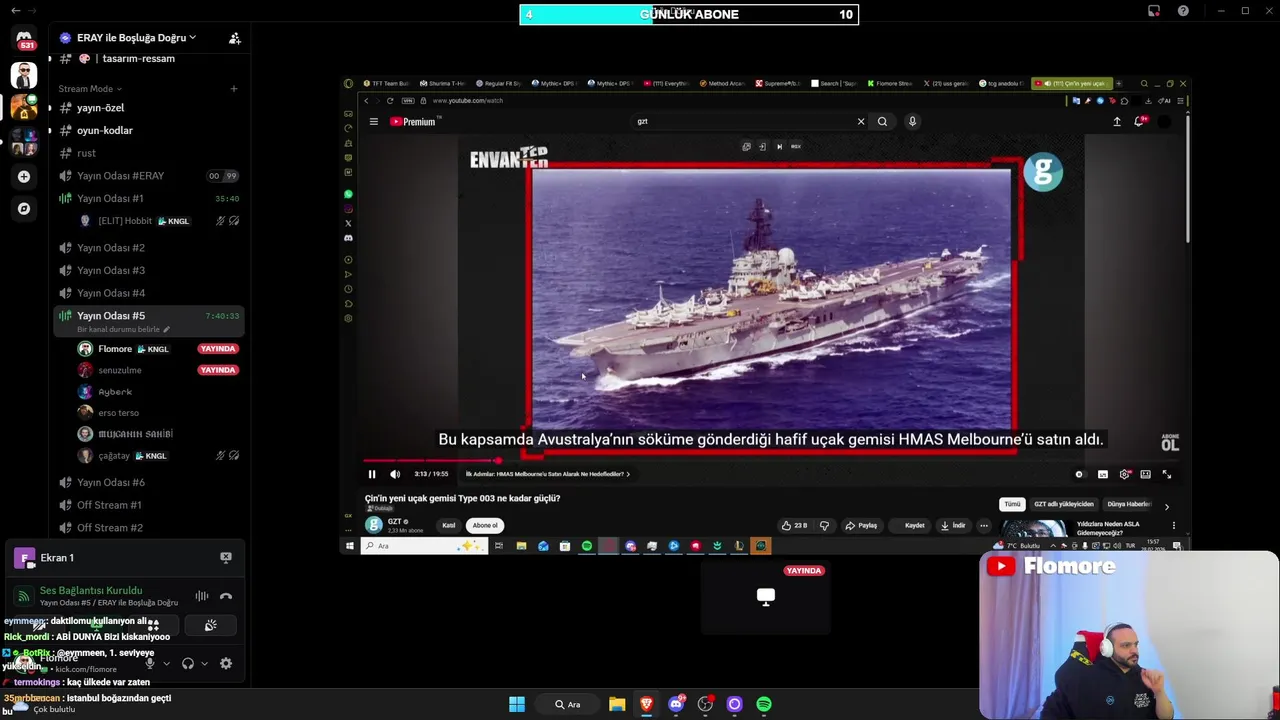Open the Discover servers compass icon
The height and width of the screenshot is (720, 1280).
click(x=24, y=209)
